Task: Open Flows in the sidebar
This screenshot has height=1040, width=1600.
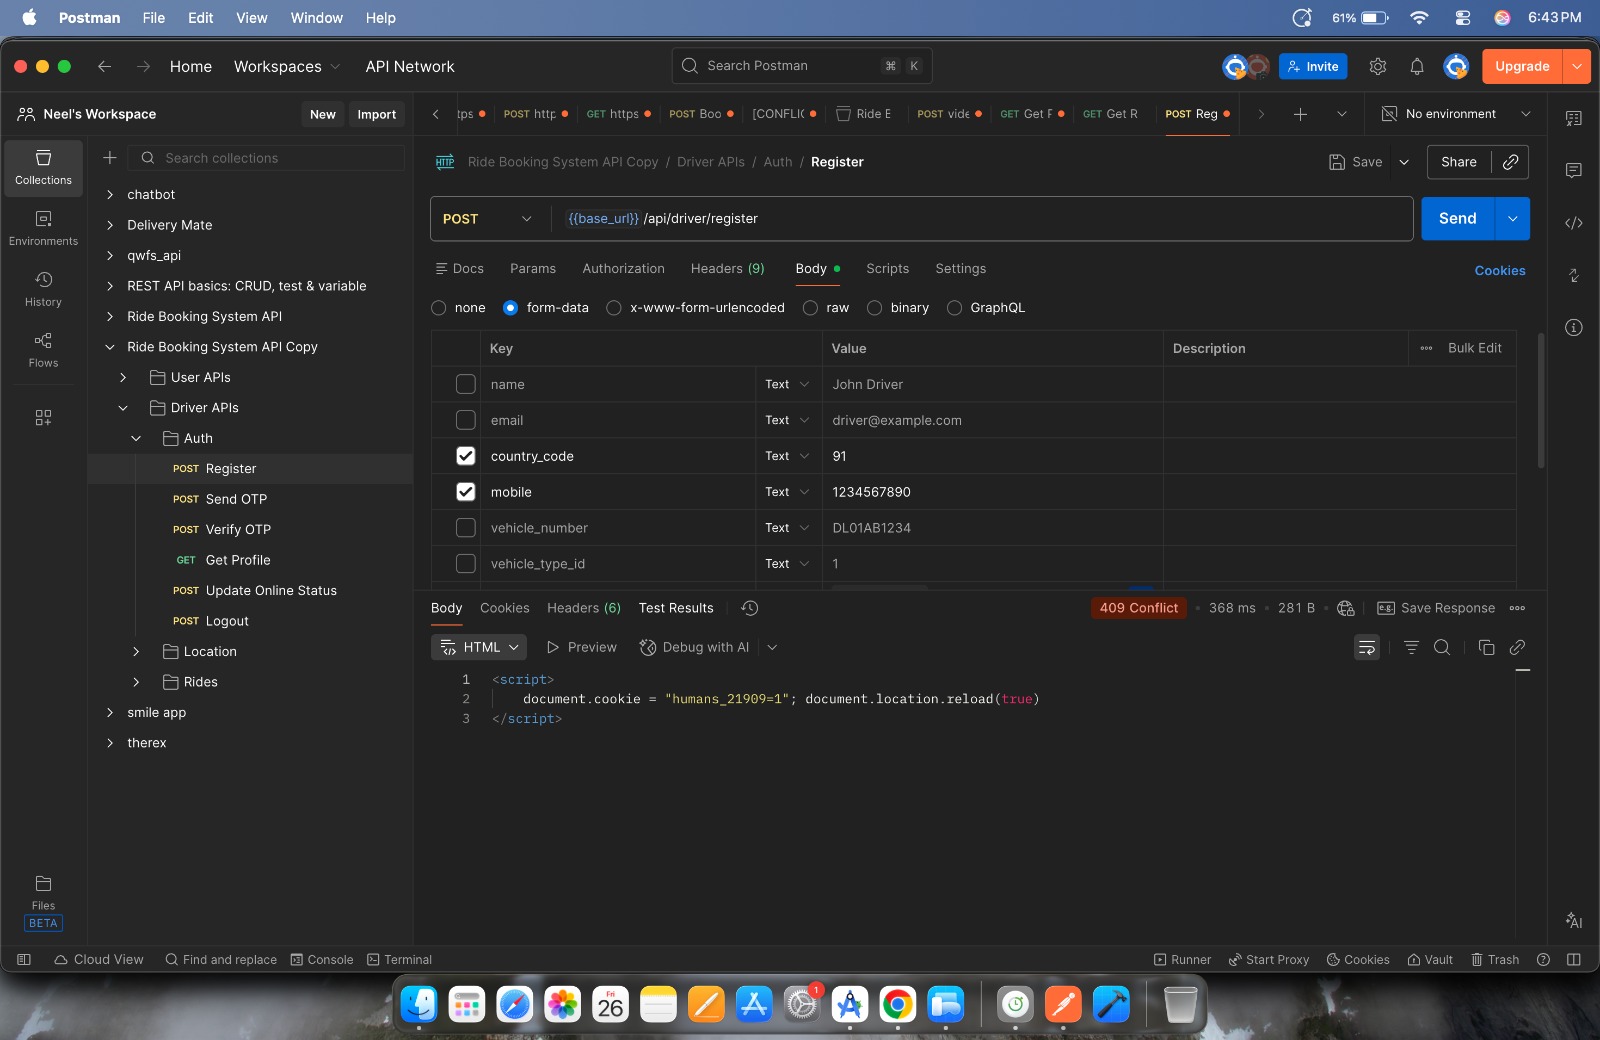Action: click(43, 350)
